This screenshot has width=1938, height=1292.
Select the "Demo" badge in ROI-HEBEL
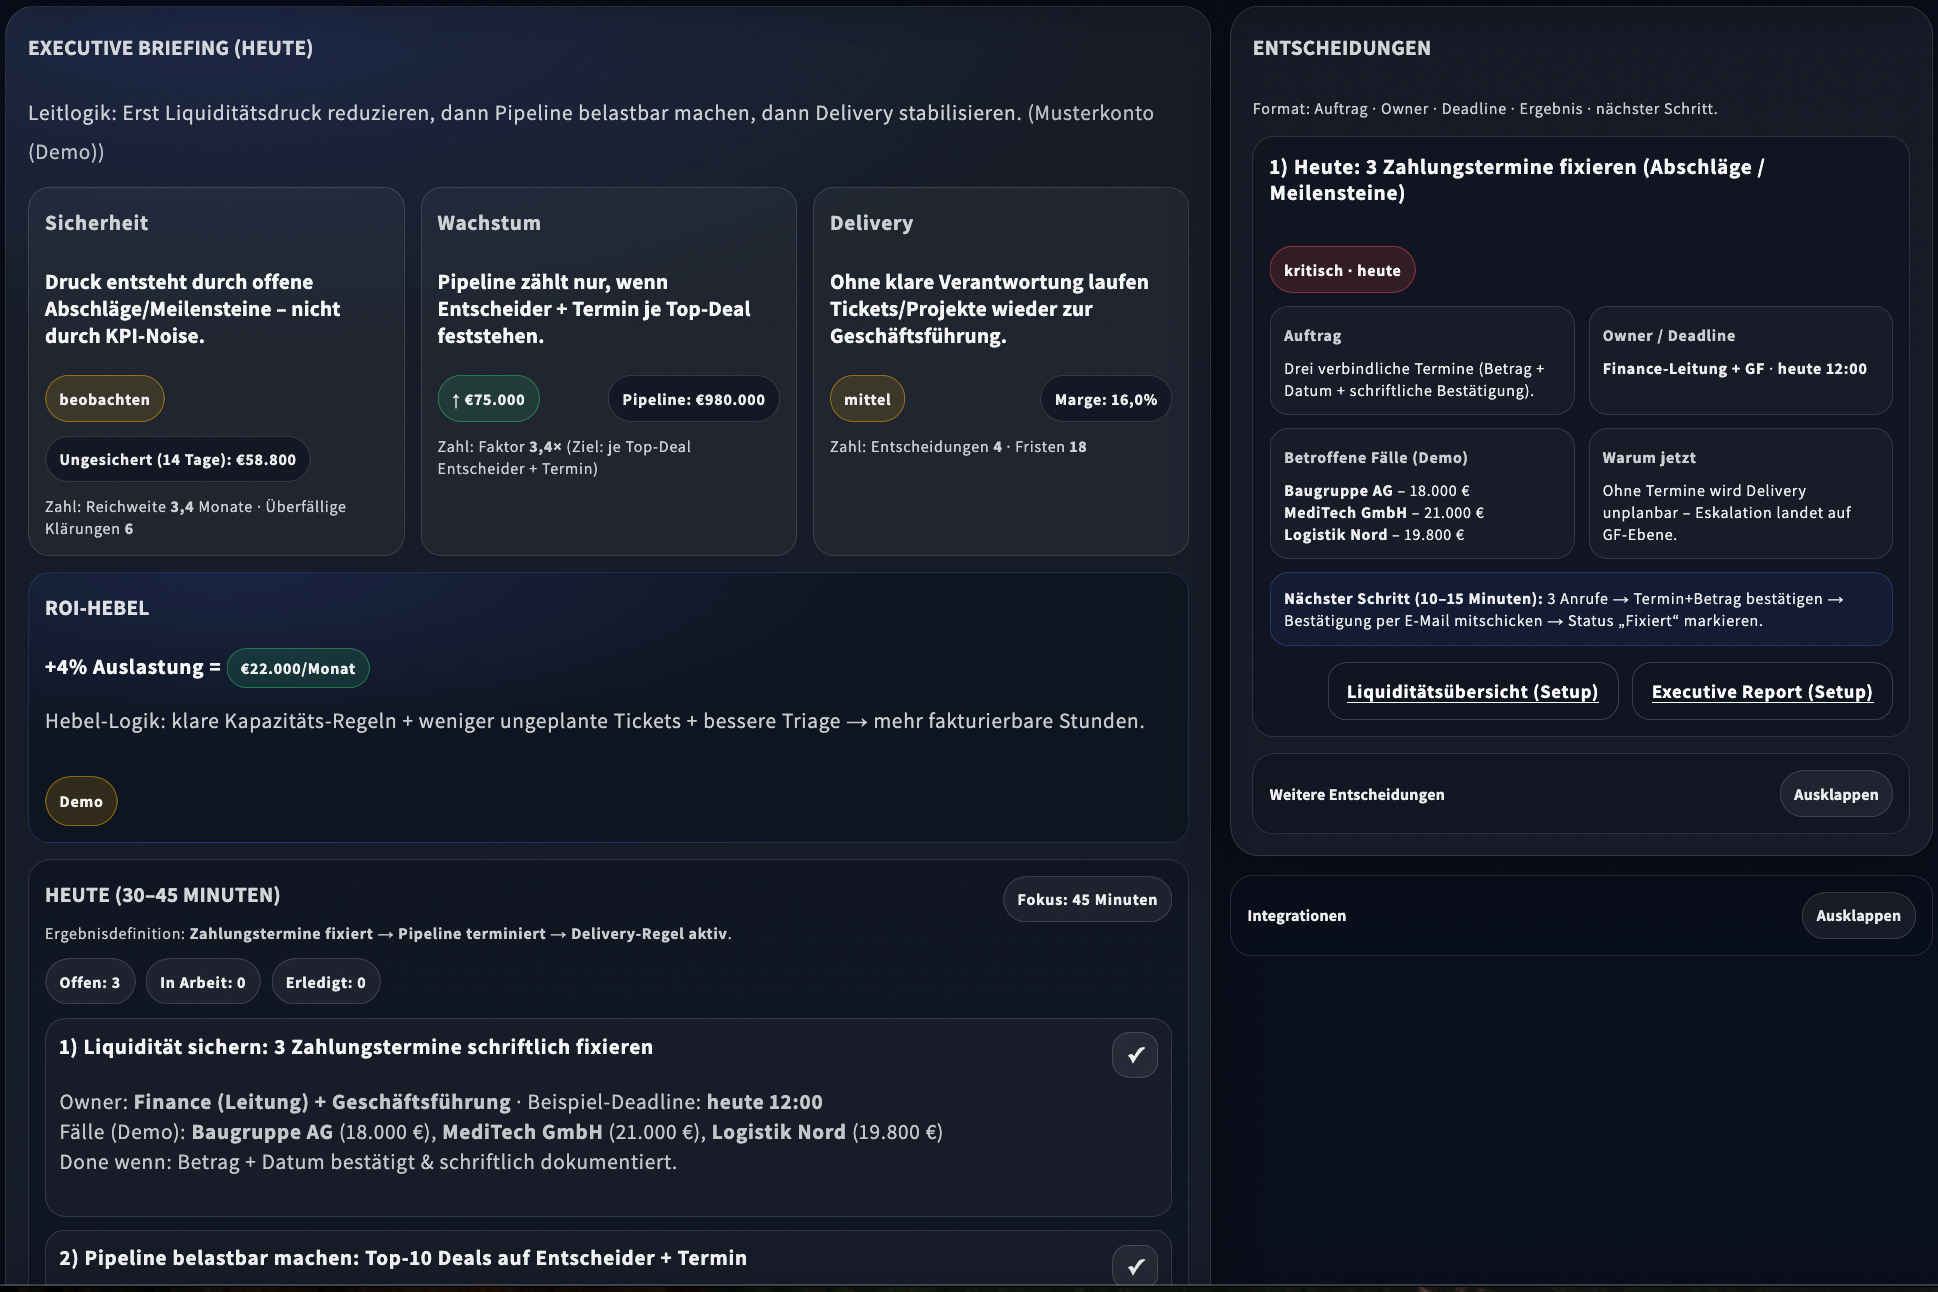(x=80, y=801)
